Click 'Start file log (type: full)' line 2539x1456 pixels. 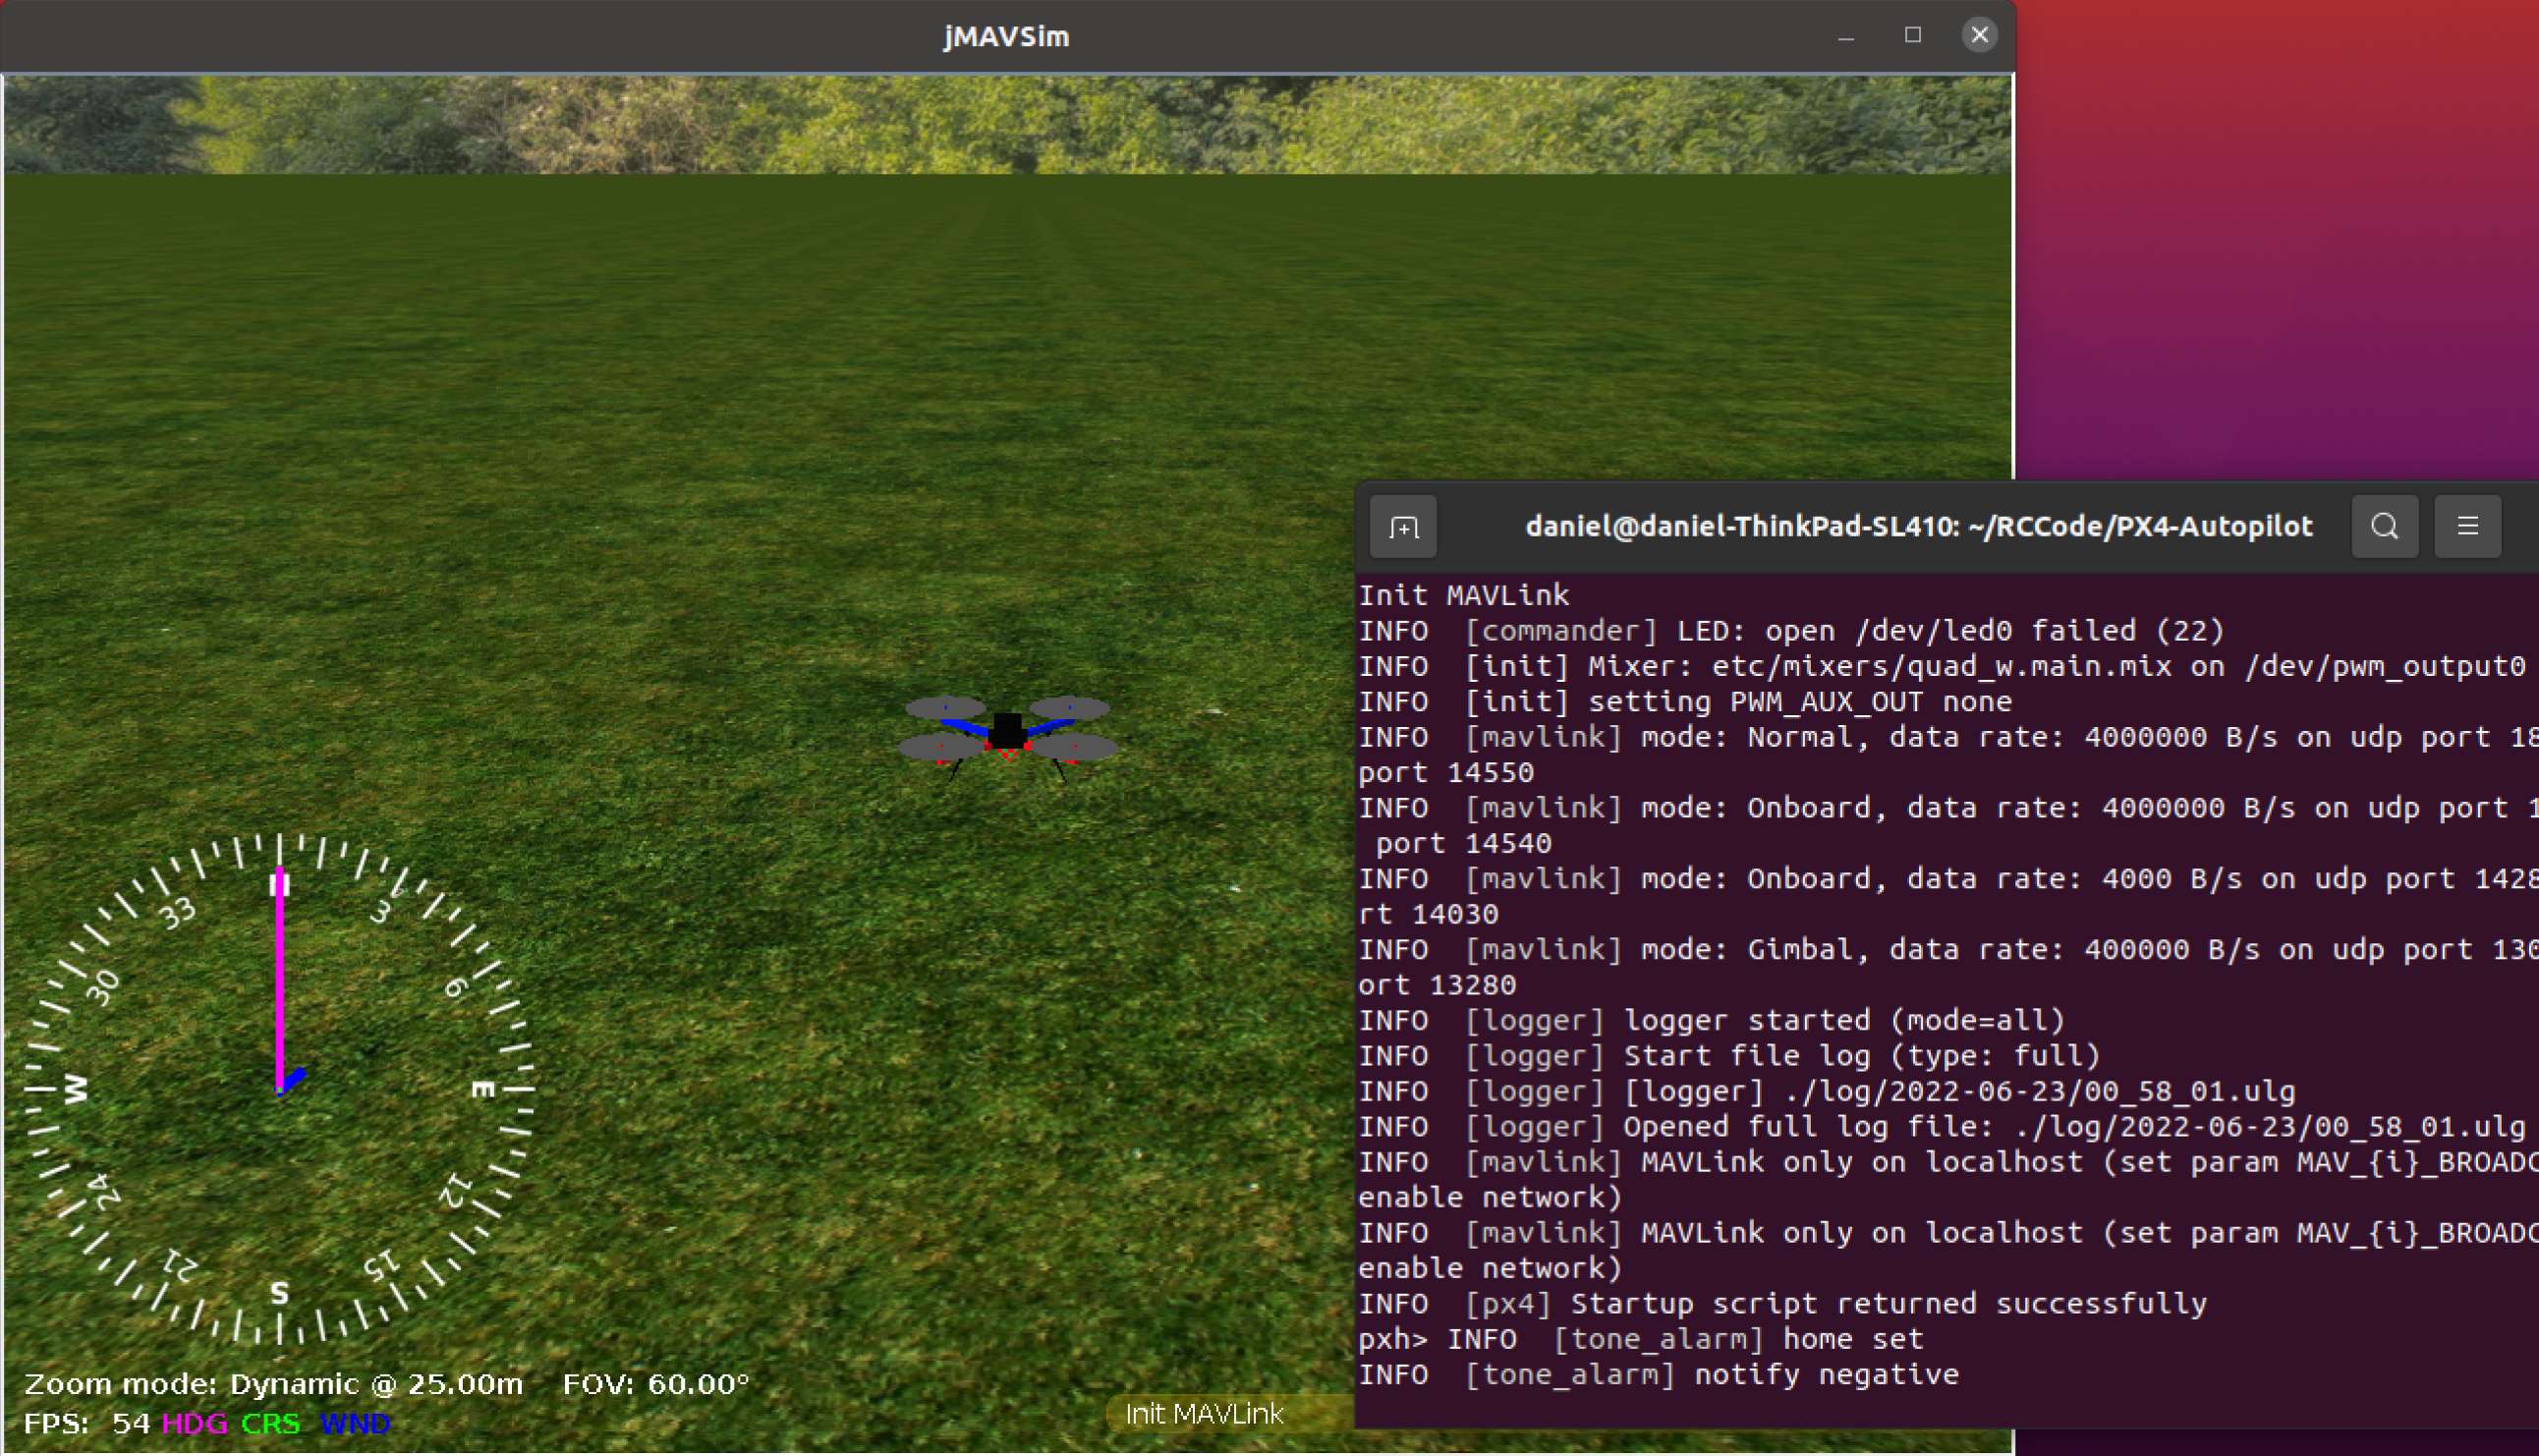point(1729,1057)
